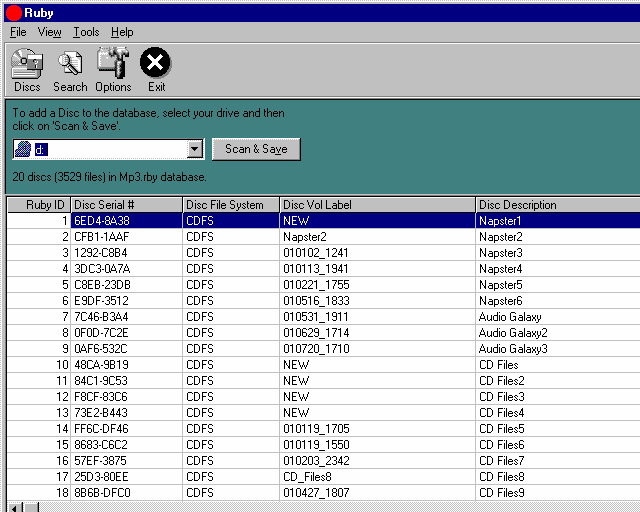Click volume label 010427_1807
Image resolution: width=640 pixels, height=512 pixels.
point(378,493)
